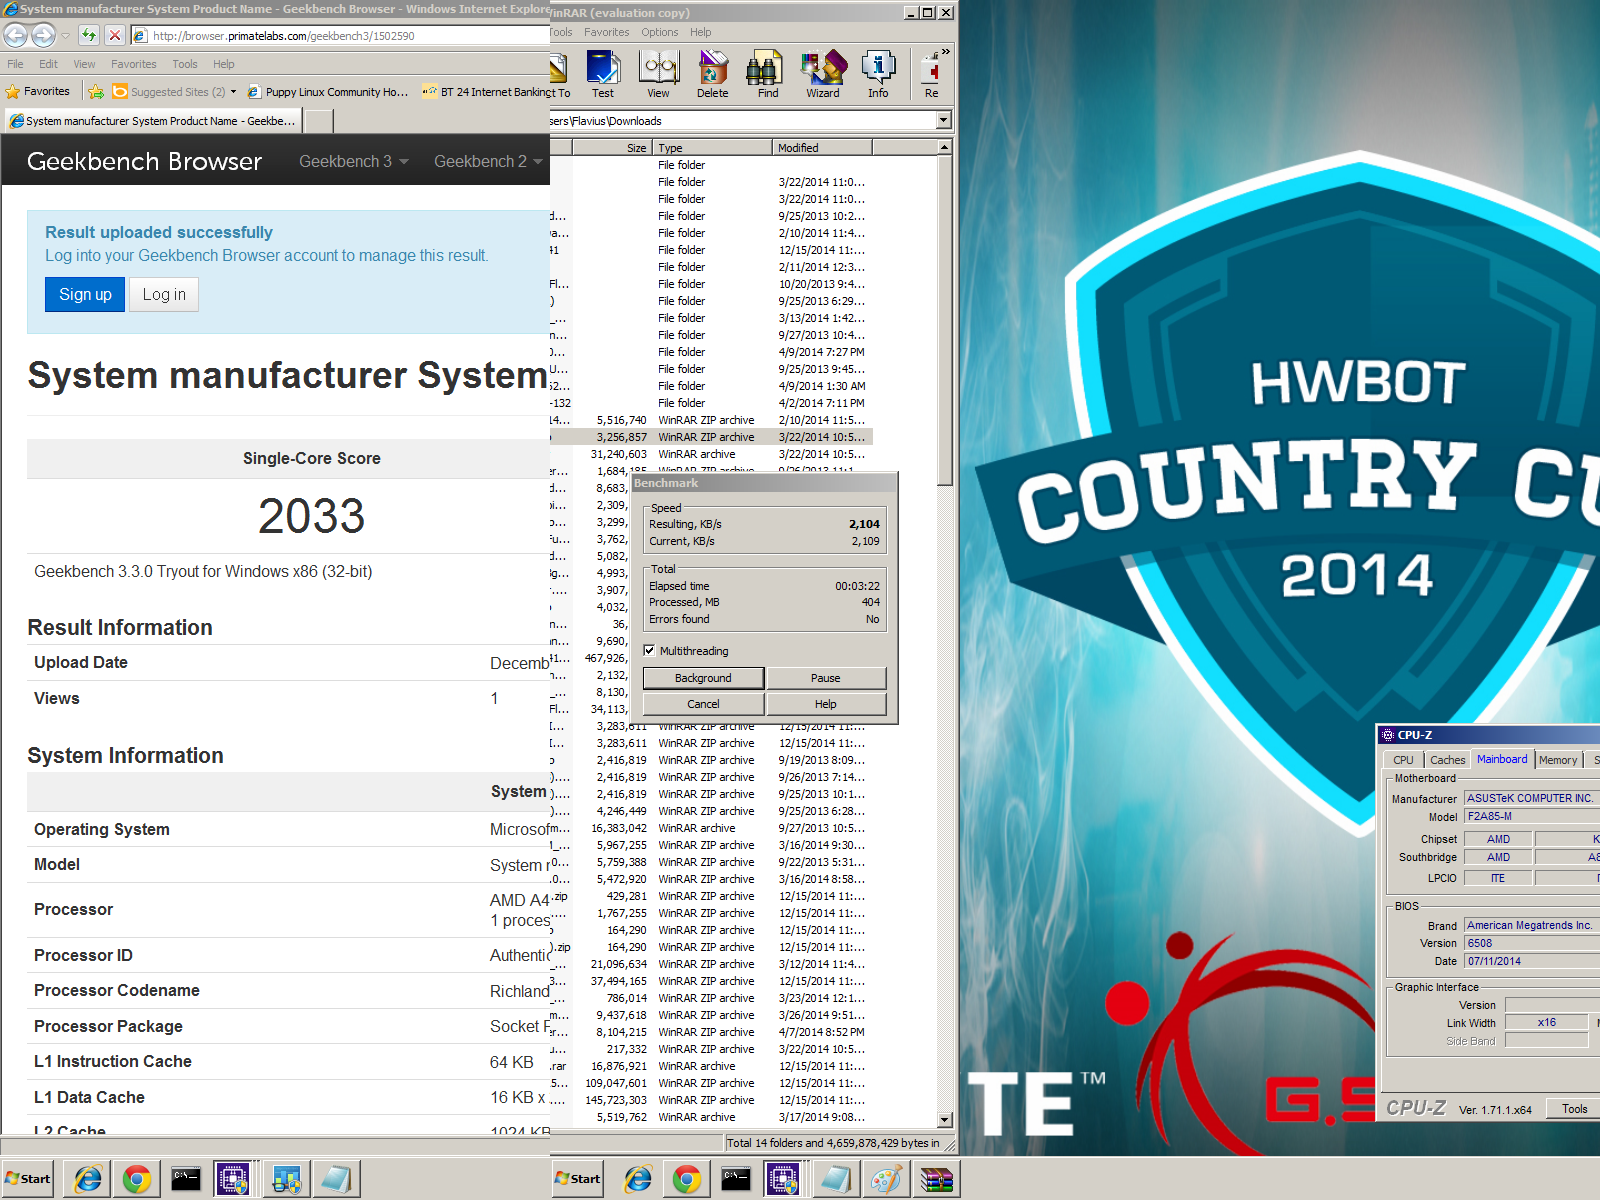Viewport: 1600px width, 1200px height.
Task: Click the American Megatrends Inc. BIOS brand field
Action: click(1532, 925)
